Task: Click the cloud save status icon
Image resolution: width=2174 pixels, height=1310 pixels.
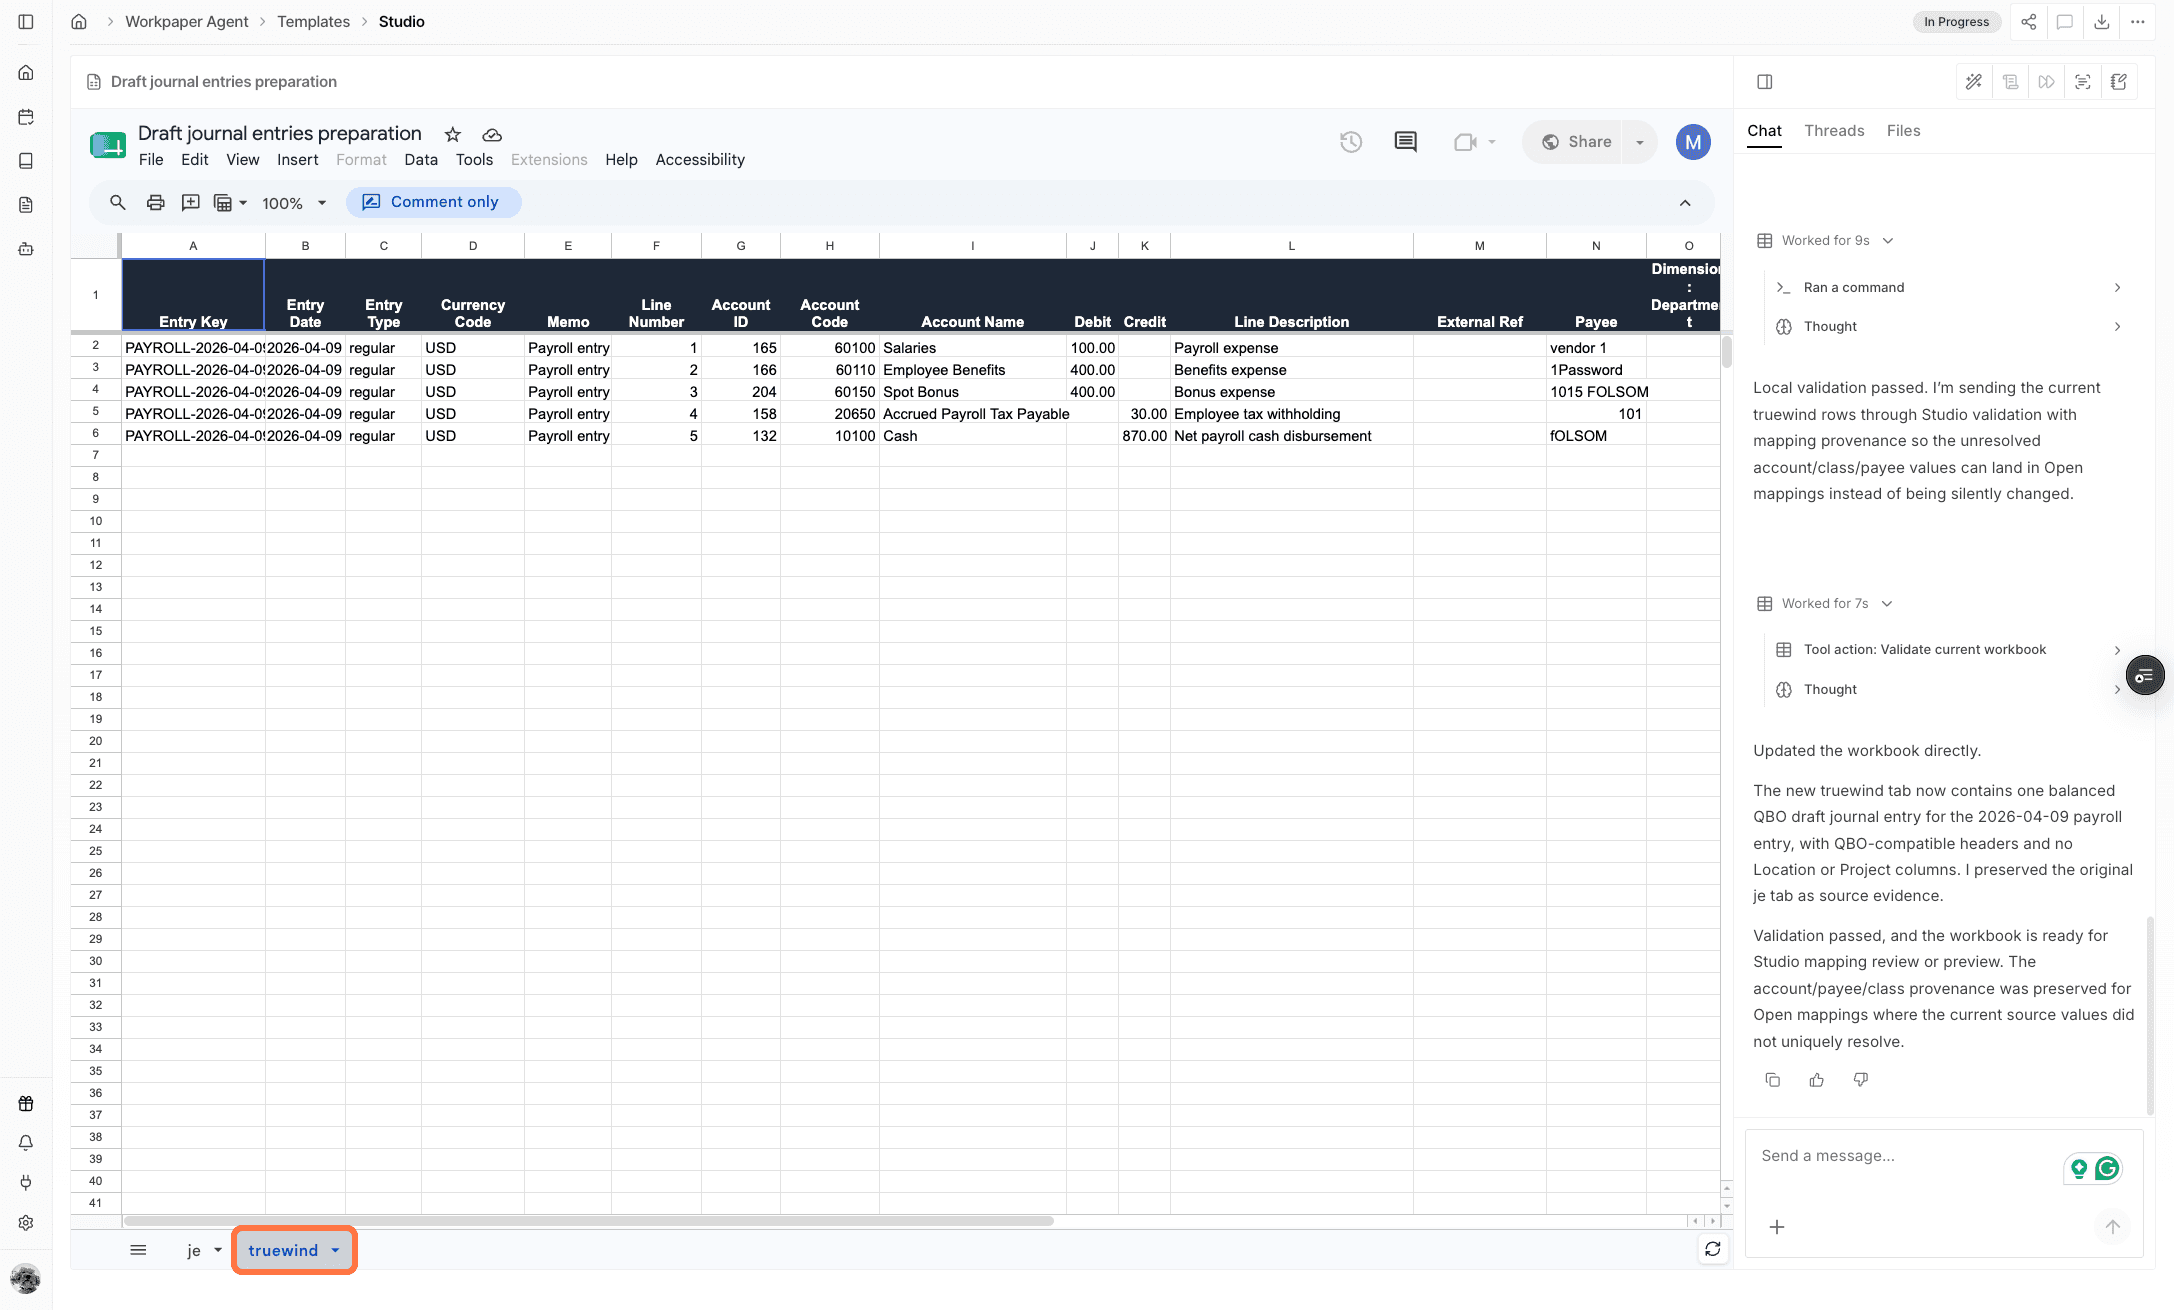Action: (x=492, y=134)
